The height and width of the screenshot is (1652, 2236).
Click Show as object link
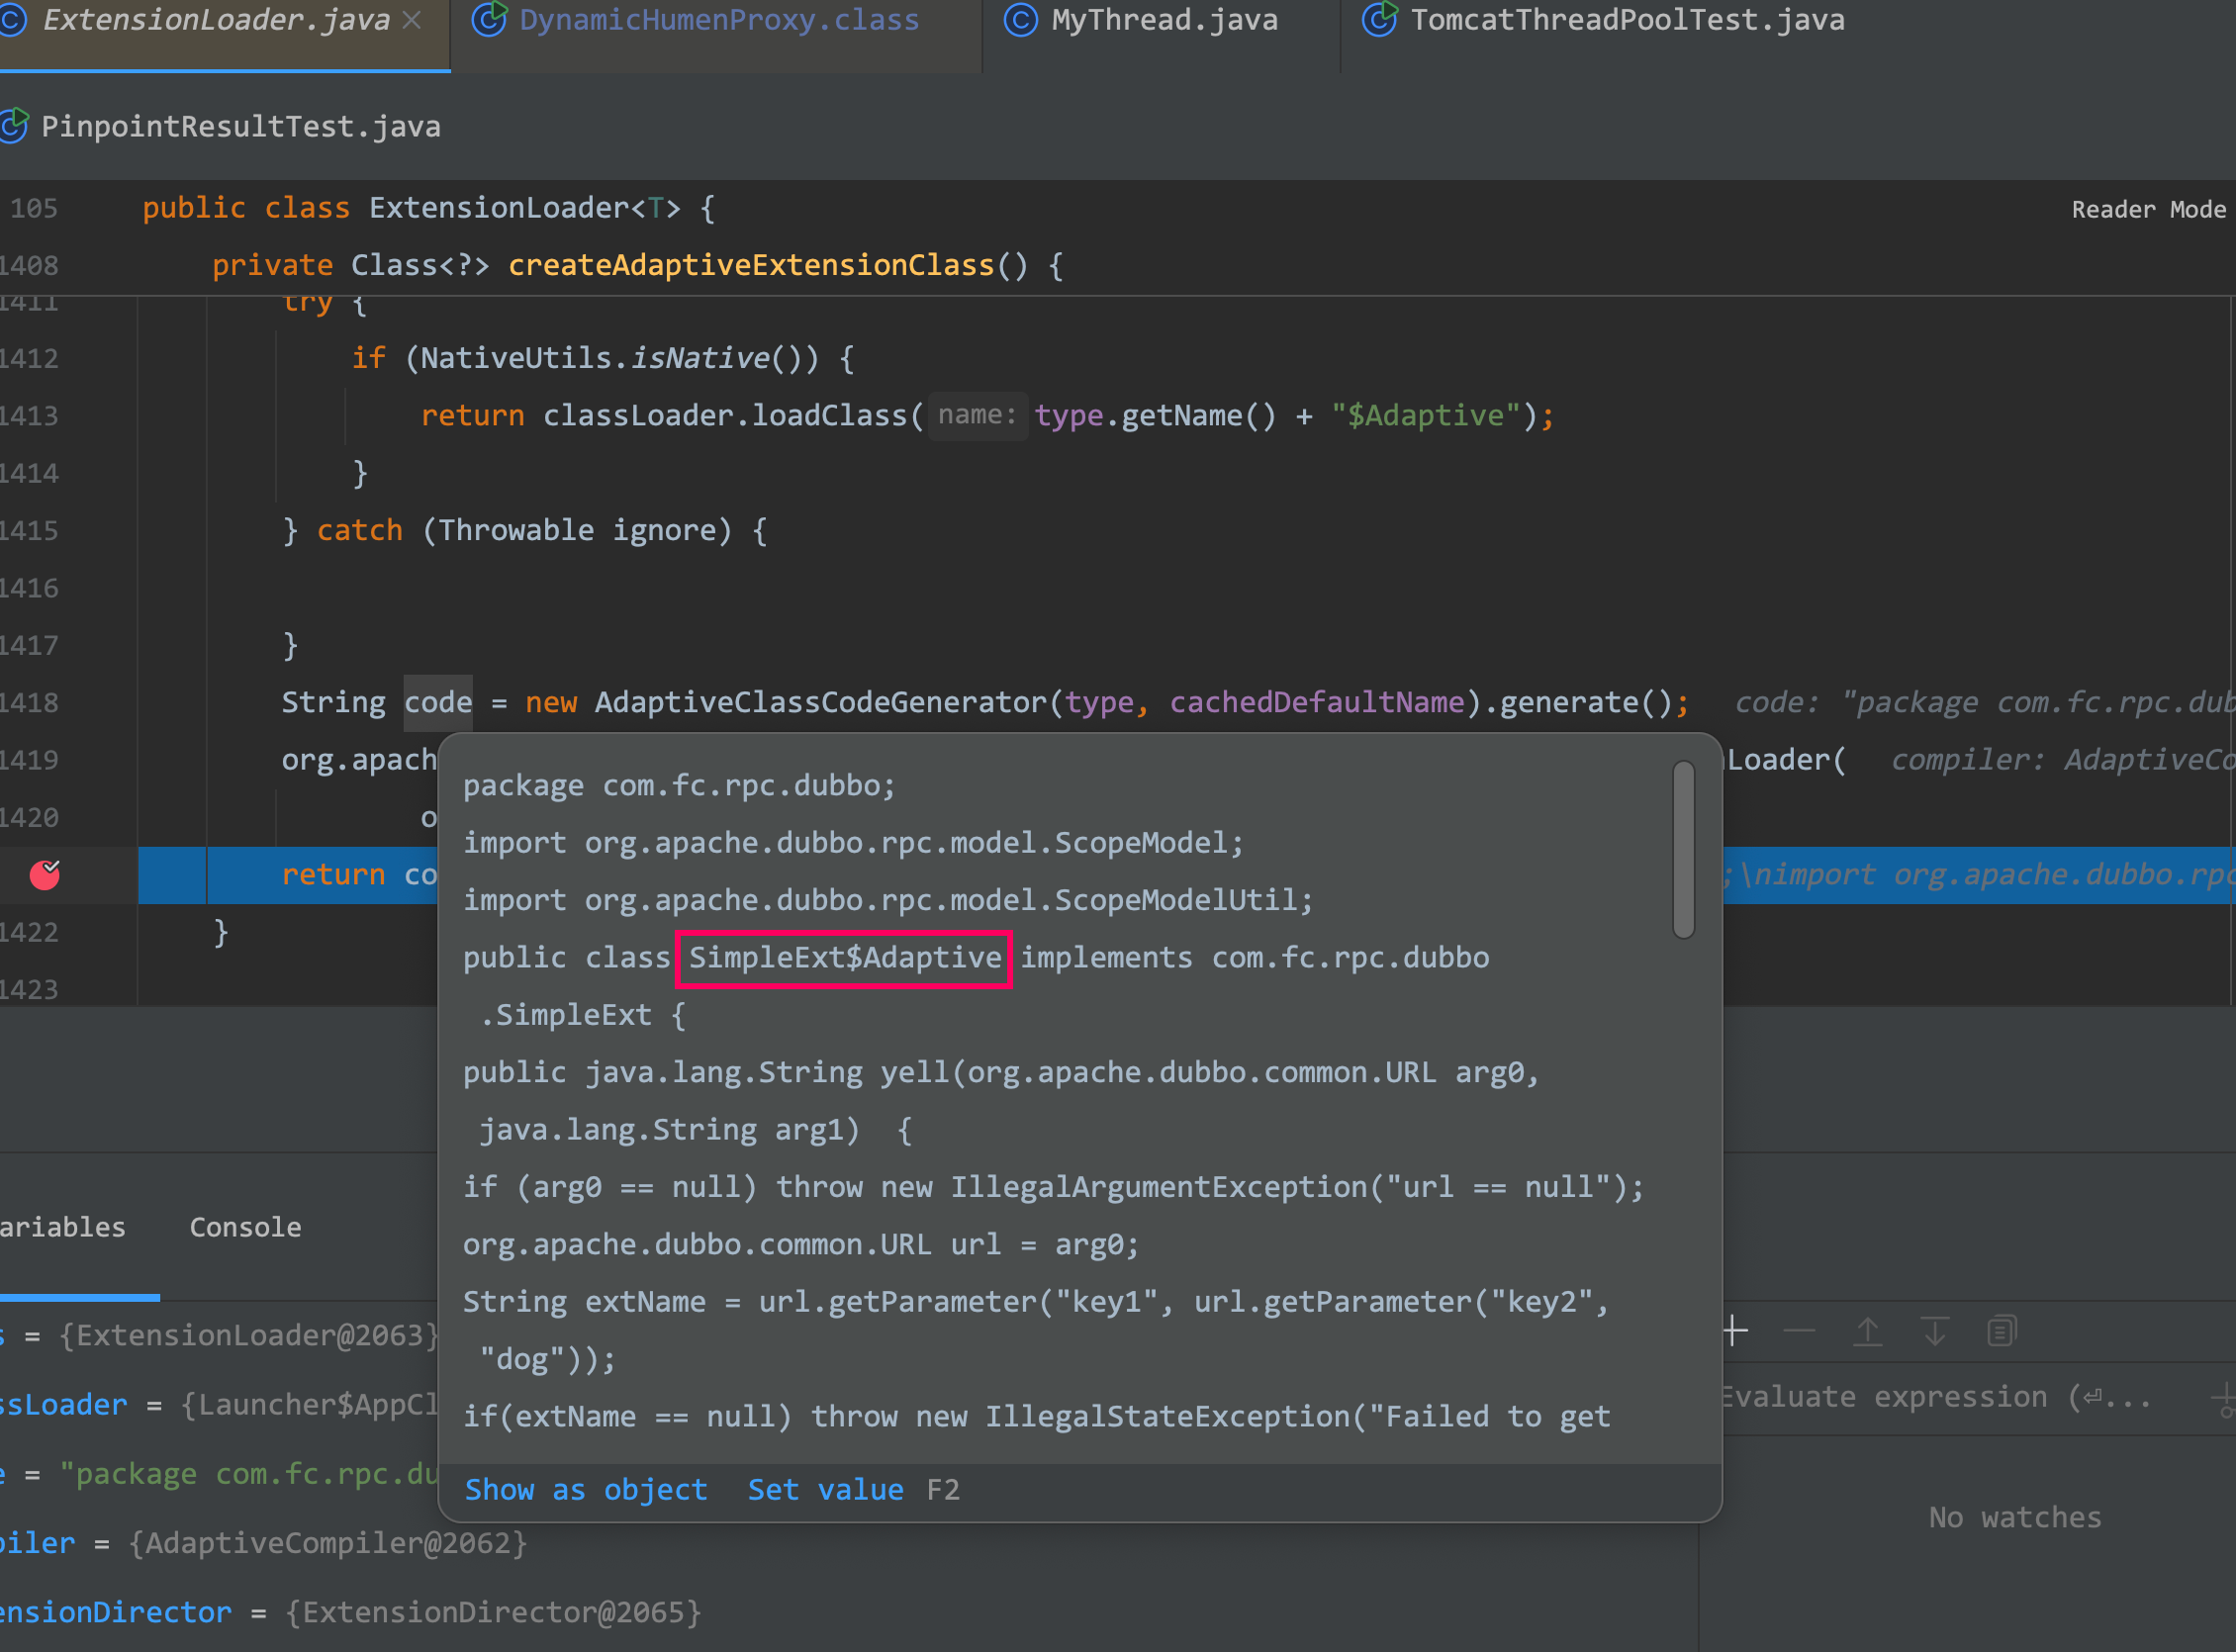click(586, 1490)
